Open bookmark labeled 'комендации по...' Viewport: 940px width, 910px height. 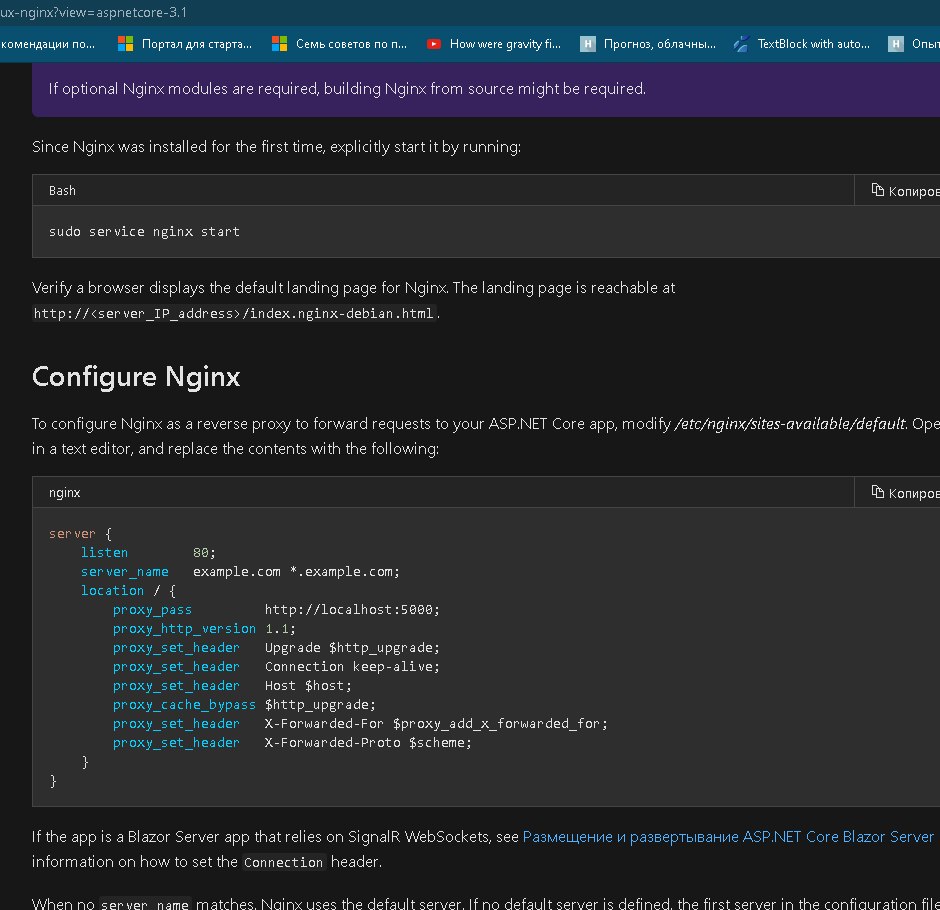[x=48, y=44]
